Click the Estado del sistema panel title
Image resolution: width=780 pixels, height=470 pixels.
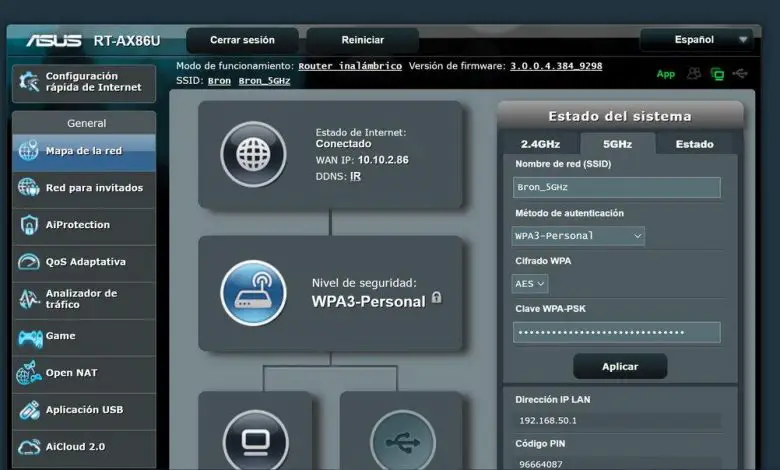(x=620, y=116)
